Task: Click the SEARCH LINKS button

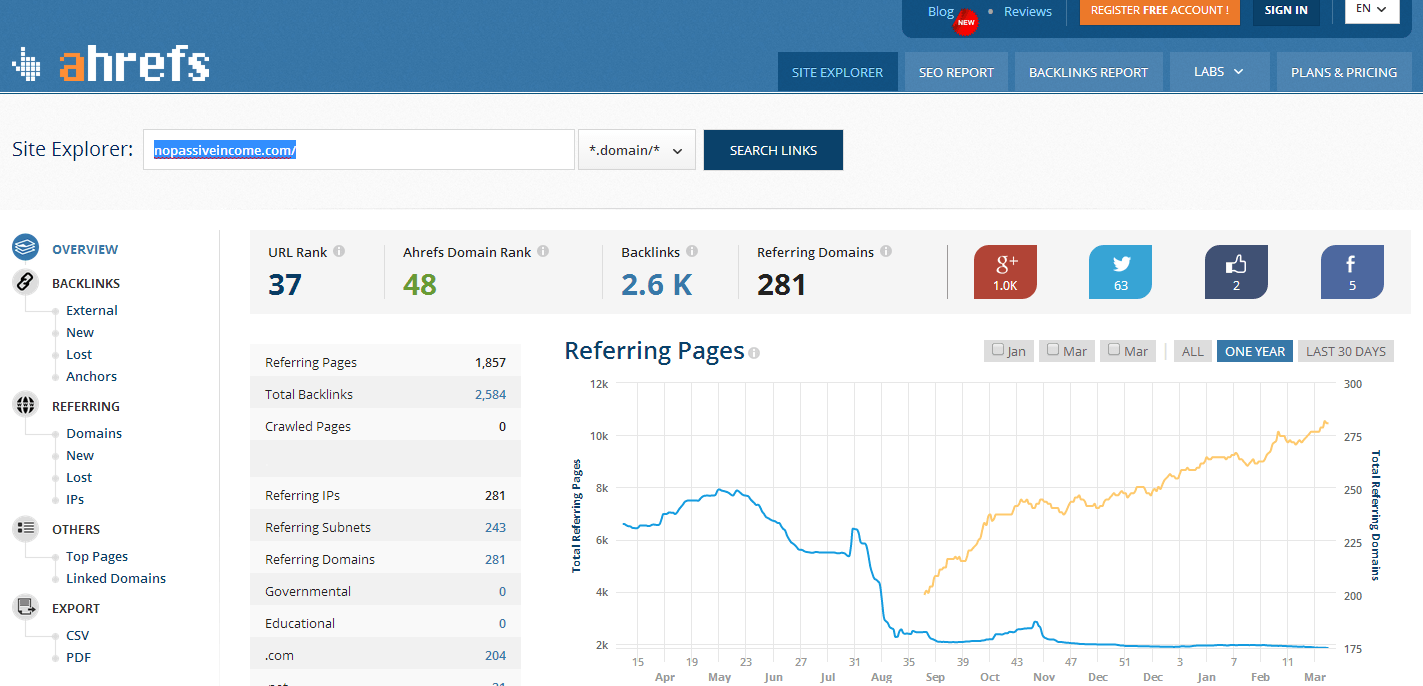Action: click(x=773, y=149)
